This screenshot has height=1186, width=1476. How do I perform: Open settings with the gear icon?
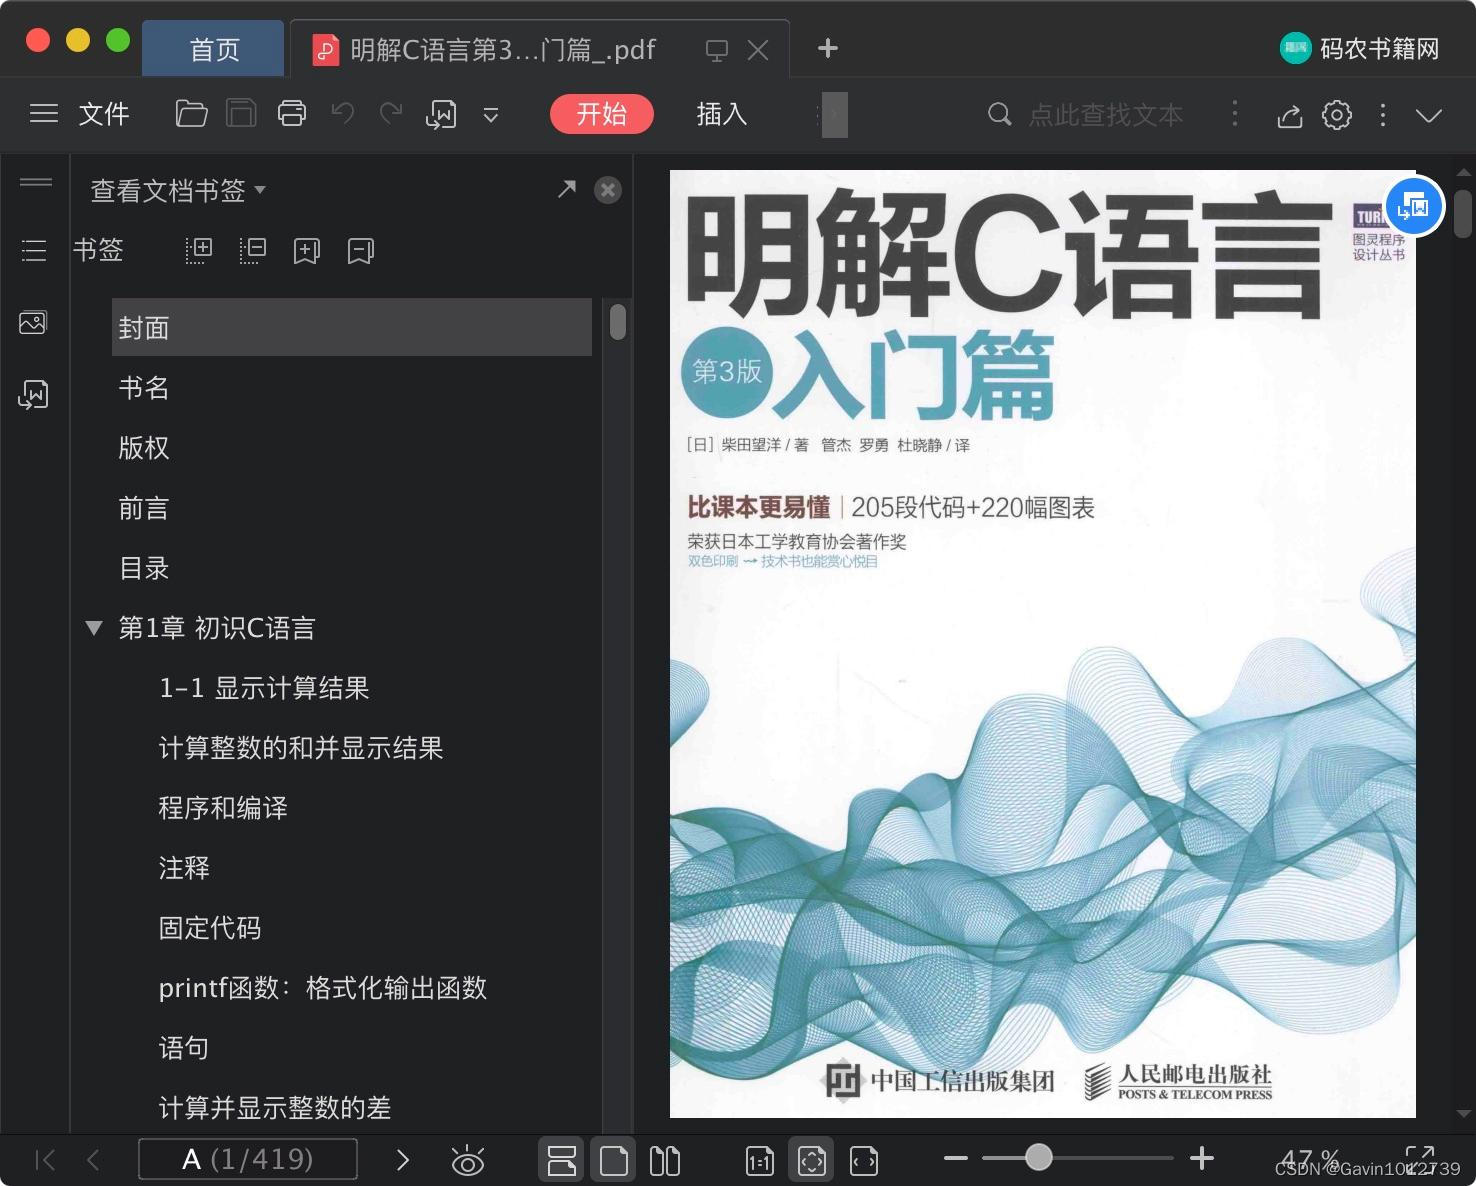[x=1337, y=115]
